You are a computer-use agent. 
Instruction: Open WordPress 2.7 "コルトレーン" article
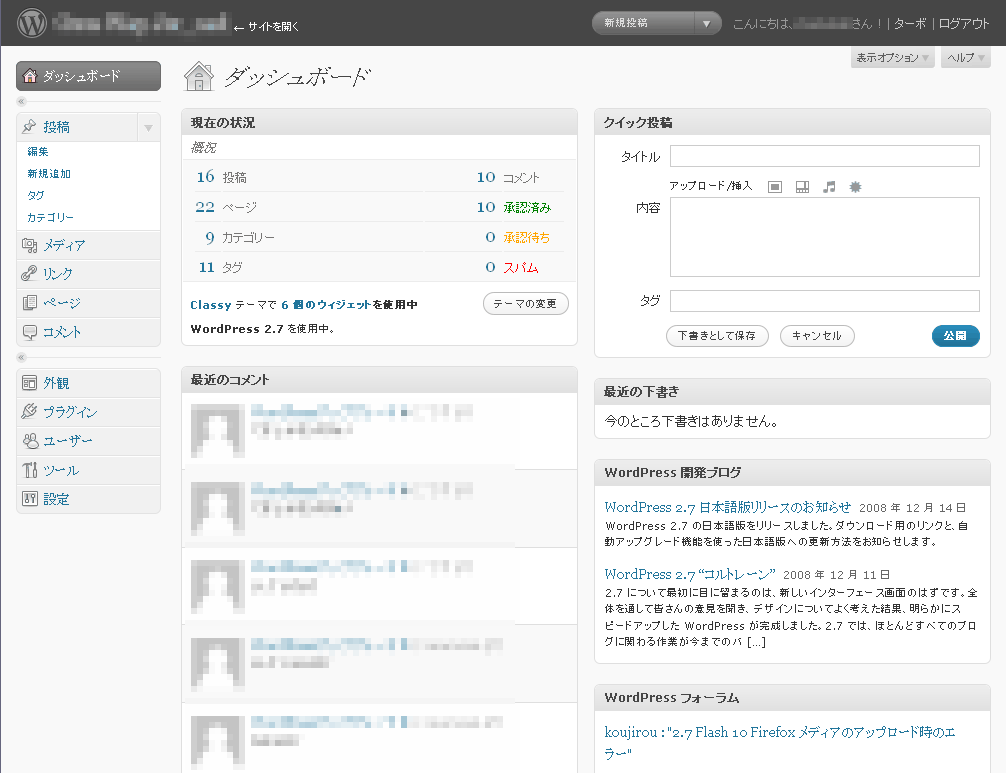click(690, 574)
